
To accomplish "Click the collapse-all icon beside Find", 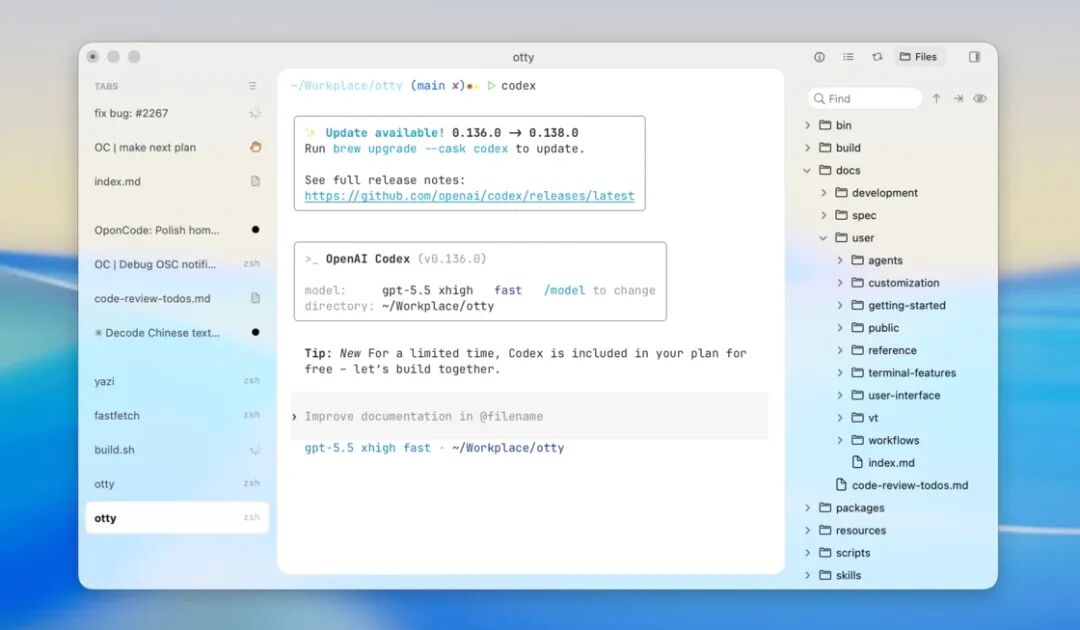I will pyautogui.click(x=958, y=98).
